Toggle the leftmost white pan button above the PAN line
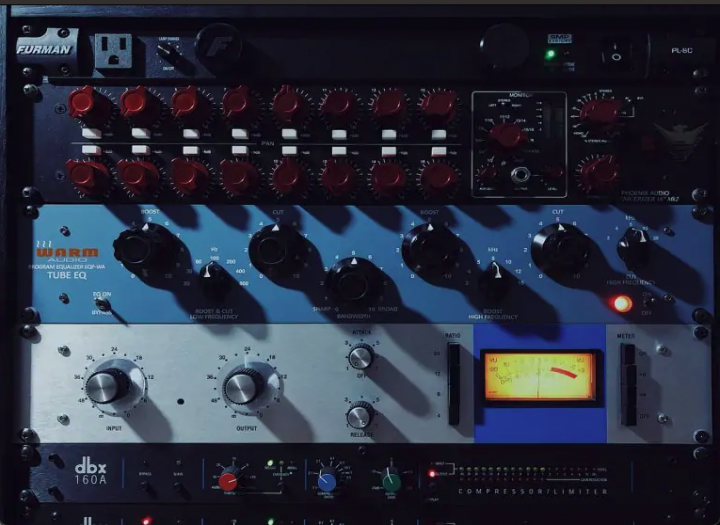The width and height of the screenshot is (720, 525). tap(92, 134)
